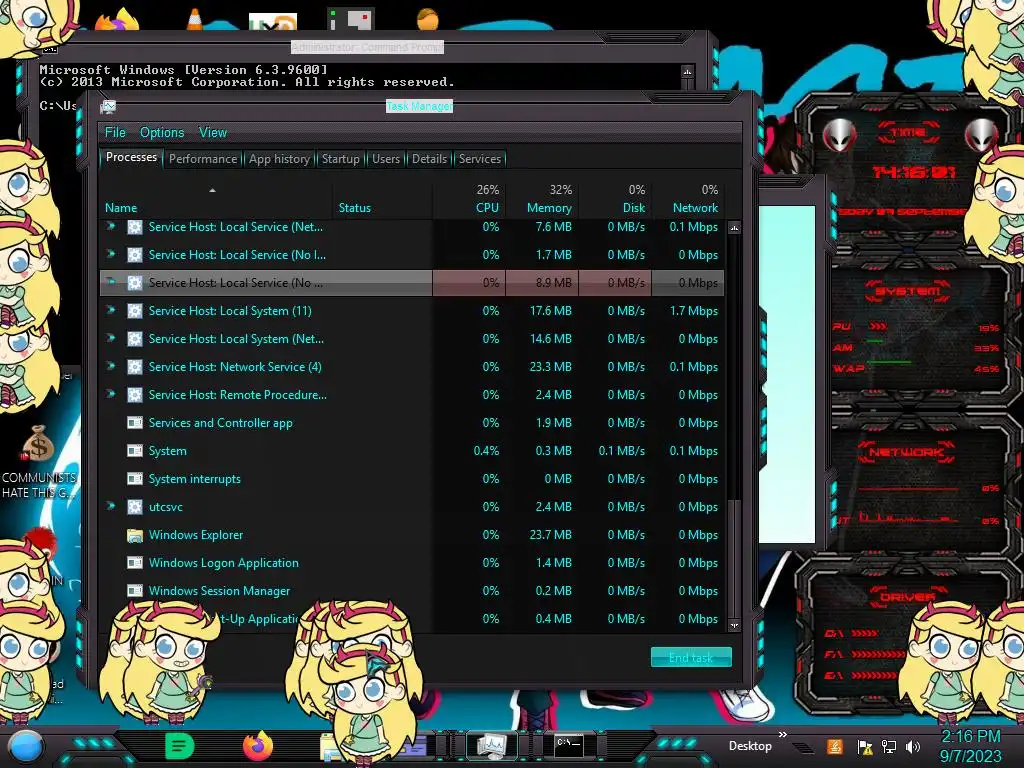Open the View menu in Task Manager
This screenshot has width=1024, height=768.
(213, 133)
